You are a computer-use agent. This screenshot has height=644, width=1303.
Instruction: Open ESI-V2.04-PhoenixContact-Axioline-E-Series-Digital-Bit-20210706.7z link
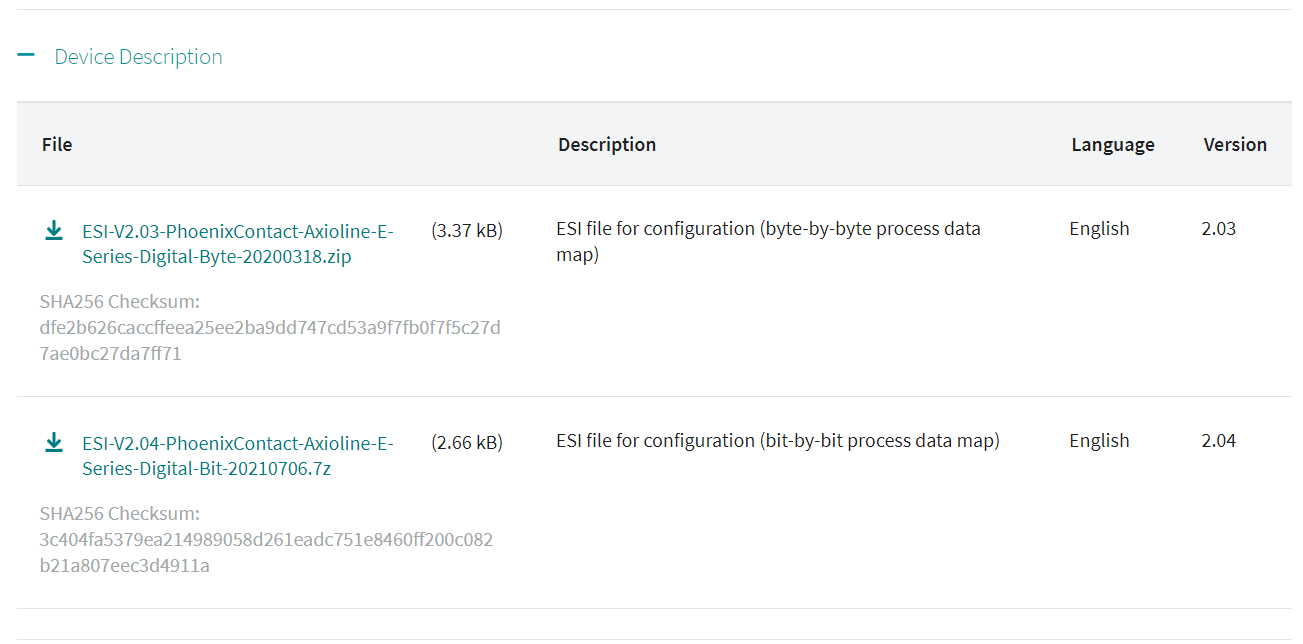tap(238, 456)
